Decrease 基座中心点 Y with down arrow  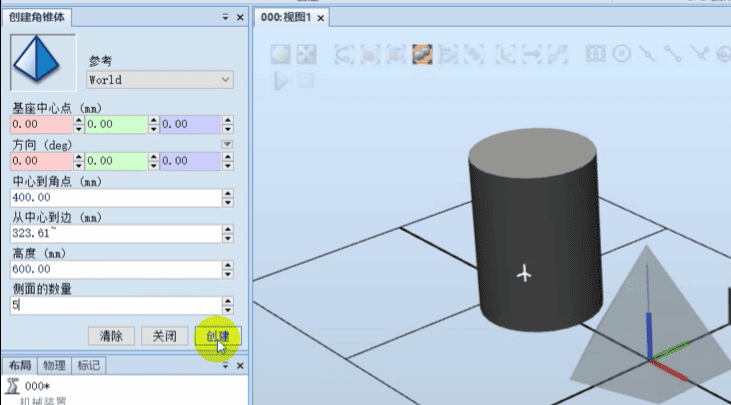point(153,129)
